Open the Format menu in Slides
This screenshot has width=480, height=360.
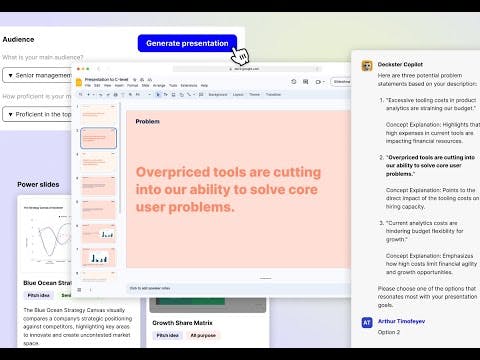coord(132,86)
